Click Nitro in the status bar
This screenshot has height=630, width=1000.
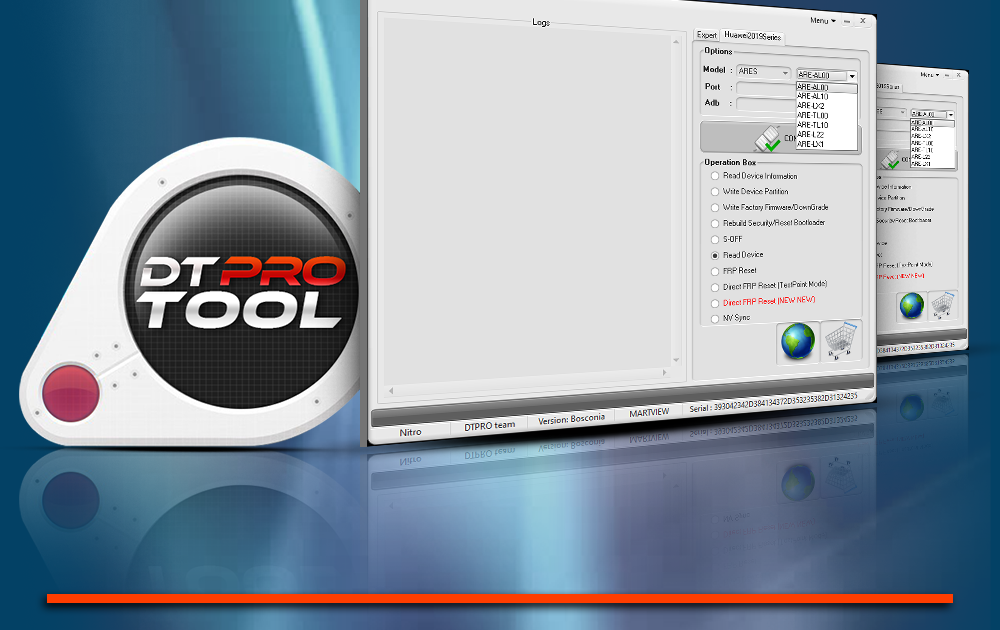click(x=410, y=432)
